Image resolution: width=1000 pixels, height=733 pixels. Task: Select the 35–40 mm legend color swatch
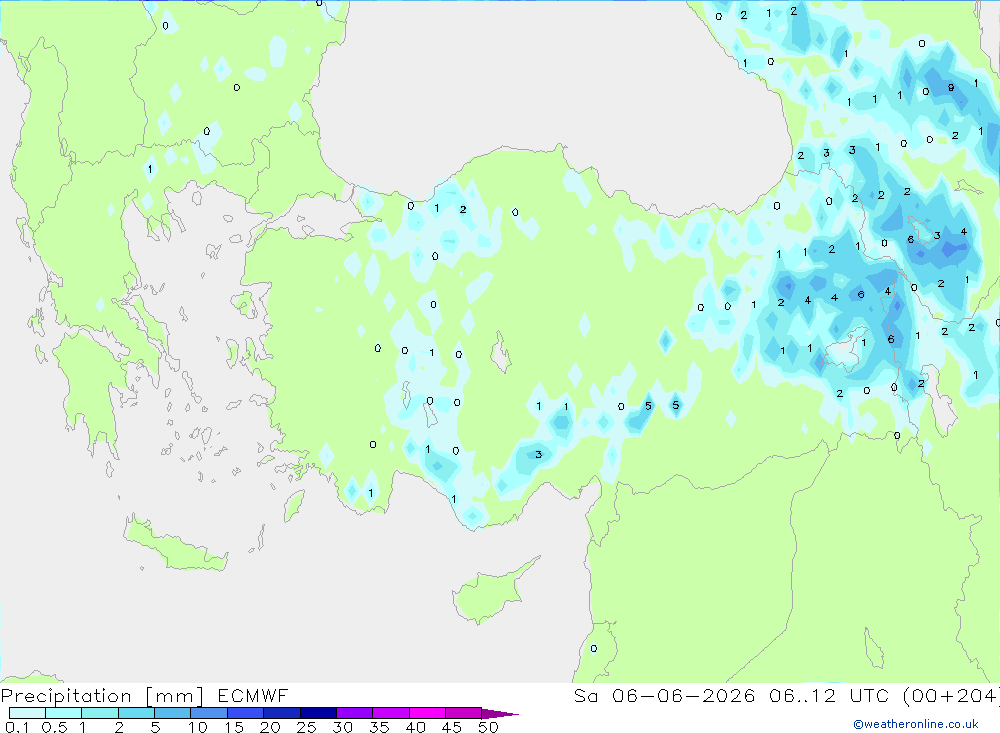tap(391, 713)
